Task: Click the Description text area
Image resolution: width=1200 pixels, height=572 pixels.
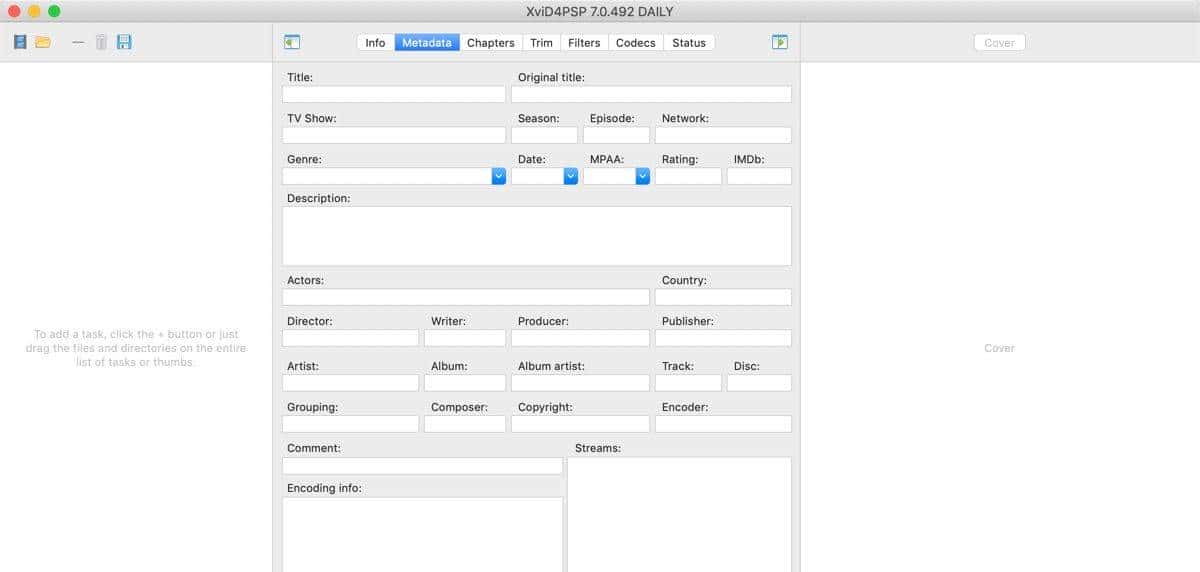Action: pyautogui.click(x=537, y=236)
